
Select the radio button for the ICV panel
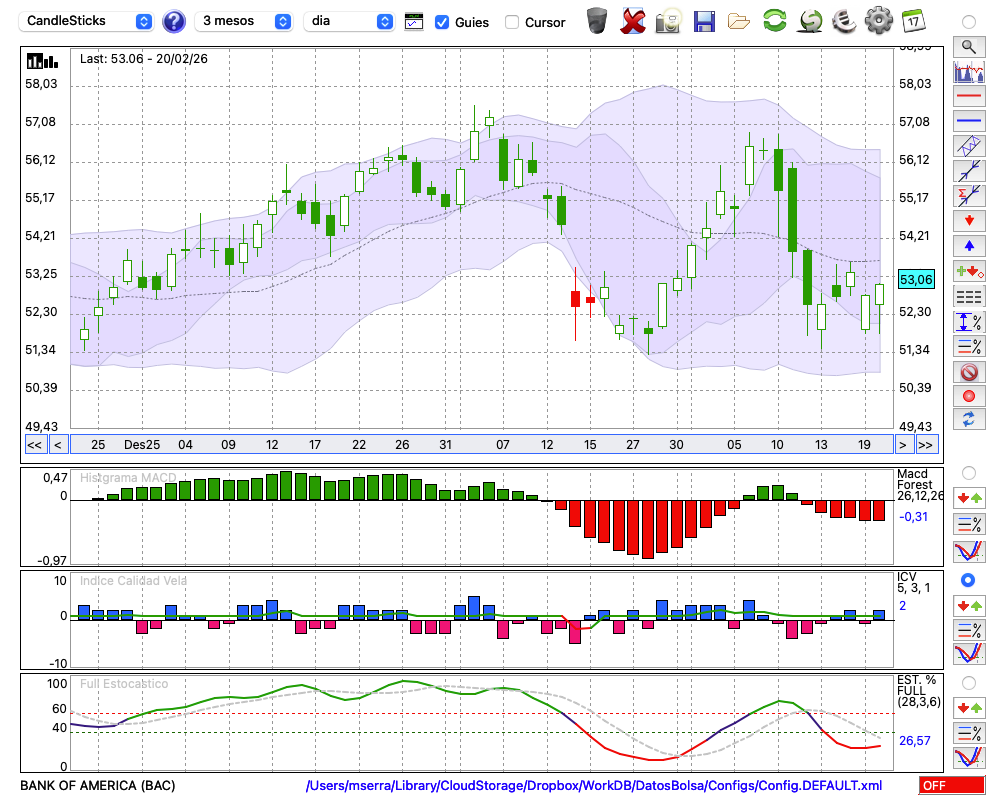[968, 580]
